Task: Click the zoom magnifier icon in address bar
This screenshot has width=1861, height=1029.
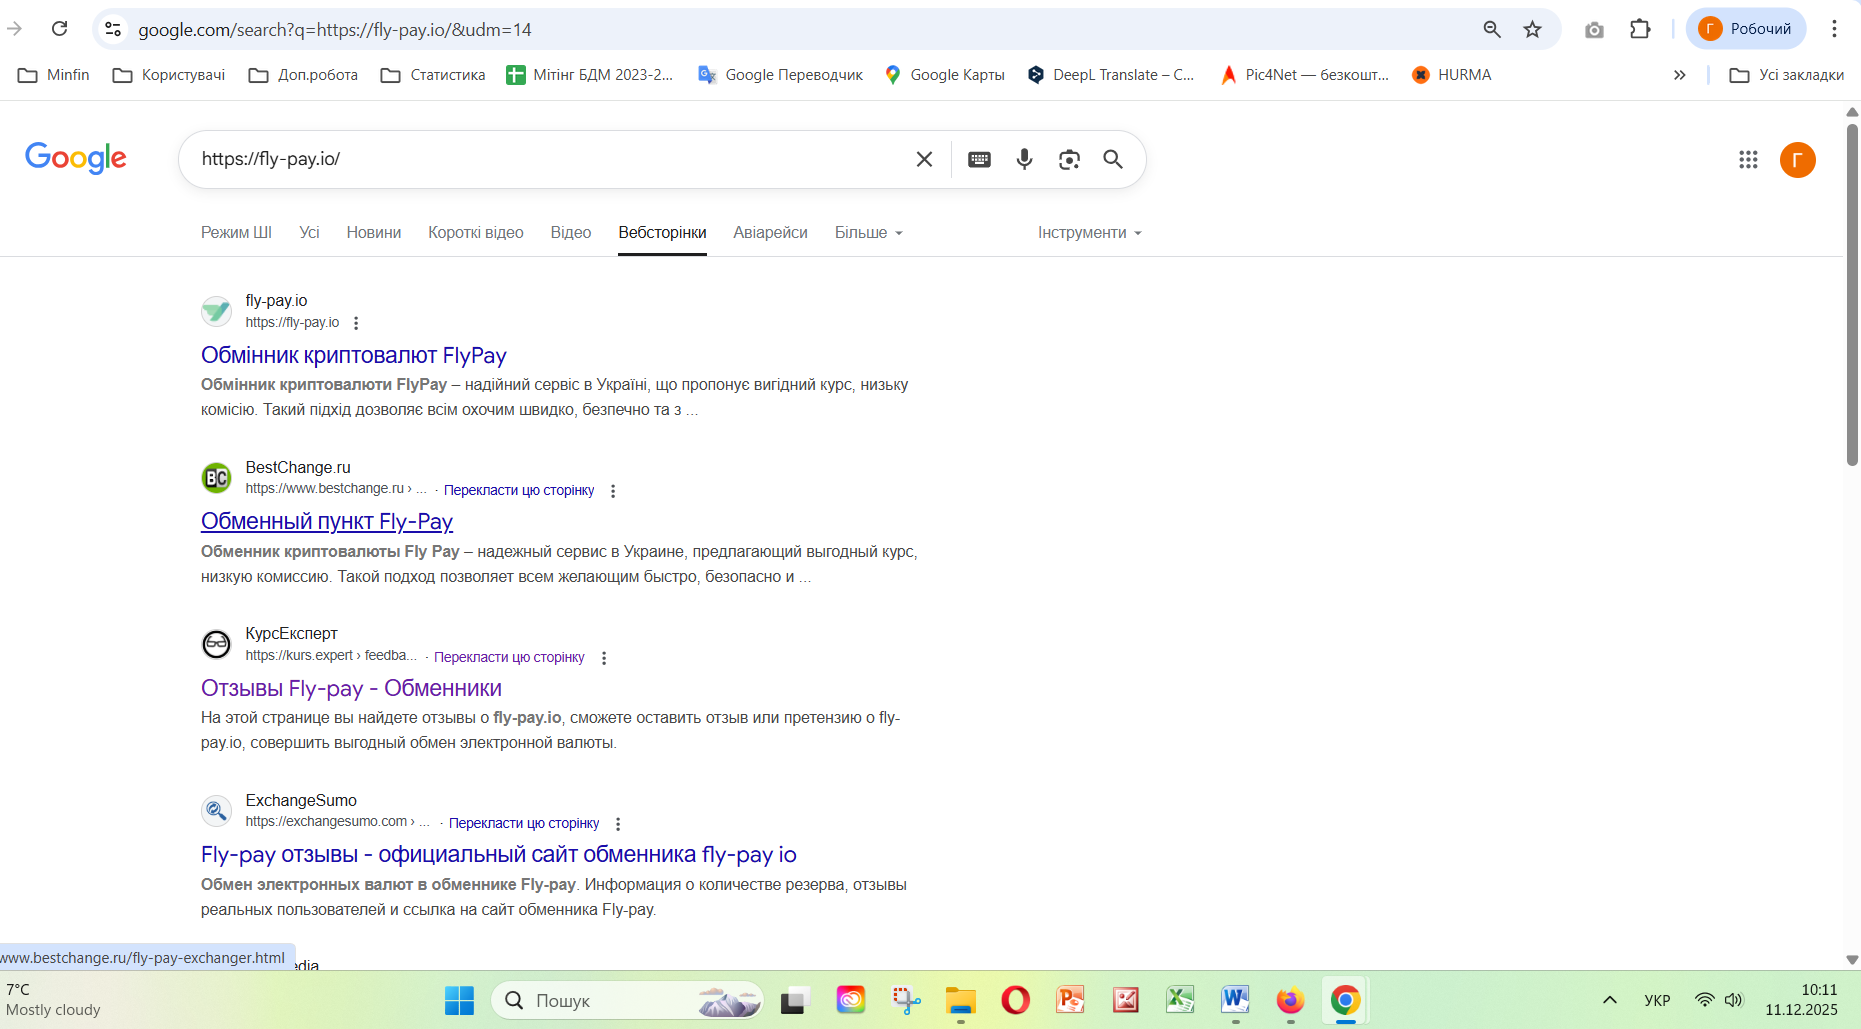Action: click(x=1492, y=29)
